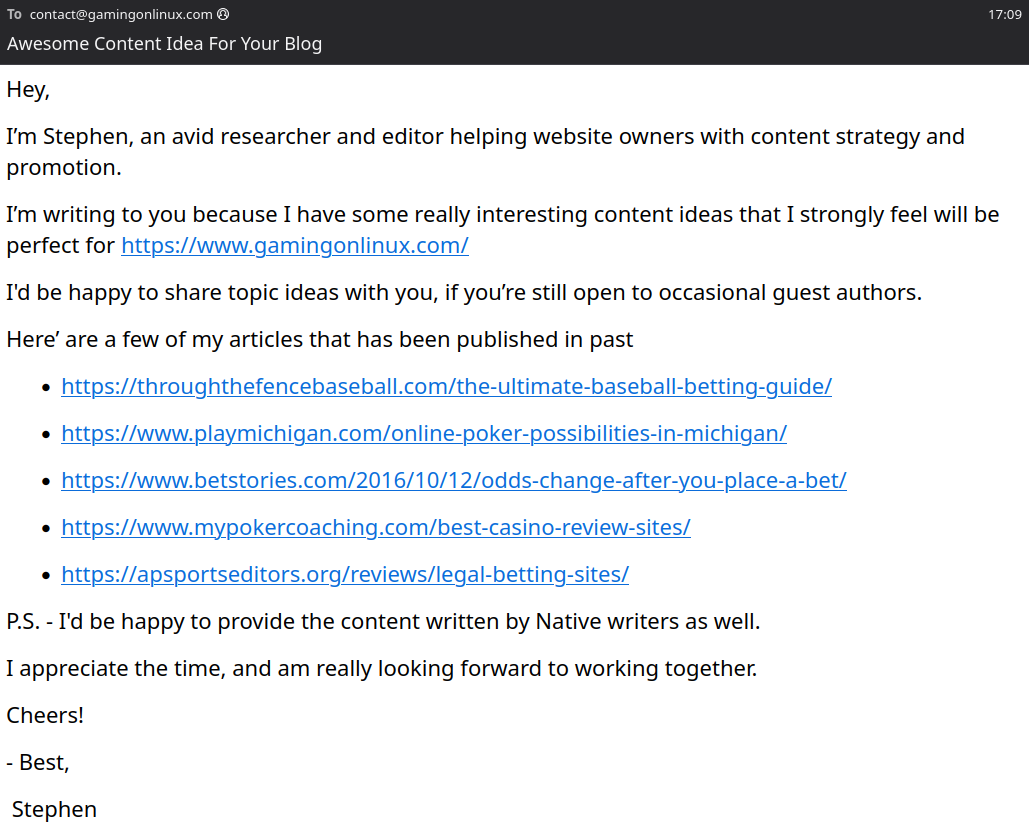
Task: Click the P.S. line about Native writers
Action: click(x=383, y=621)
